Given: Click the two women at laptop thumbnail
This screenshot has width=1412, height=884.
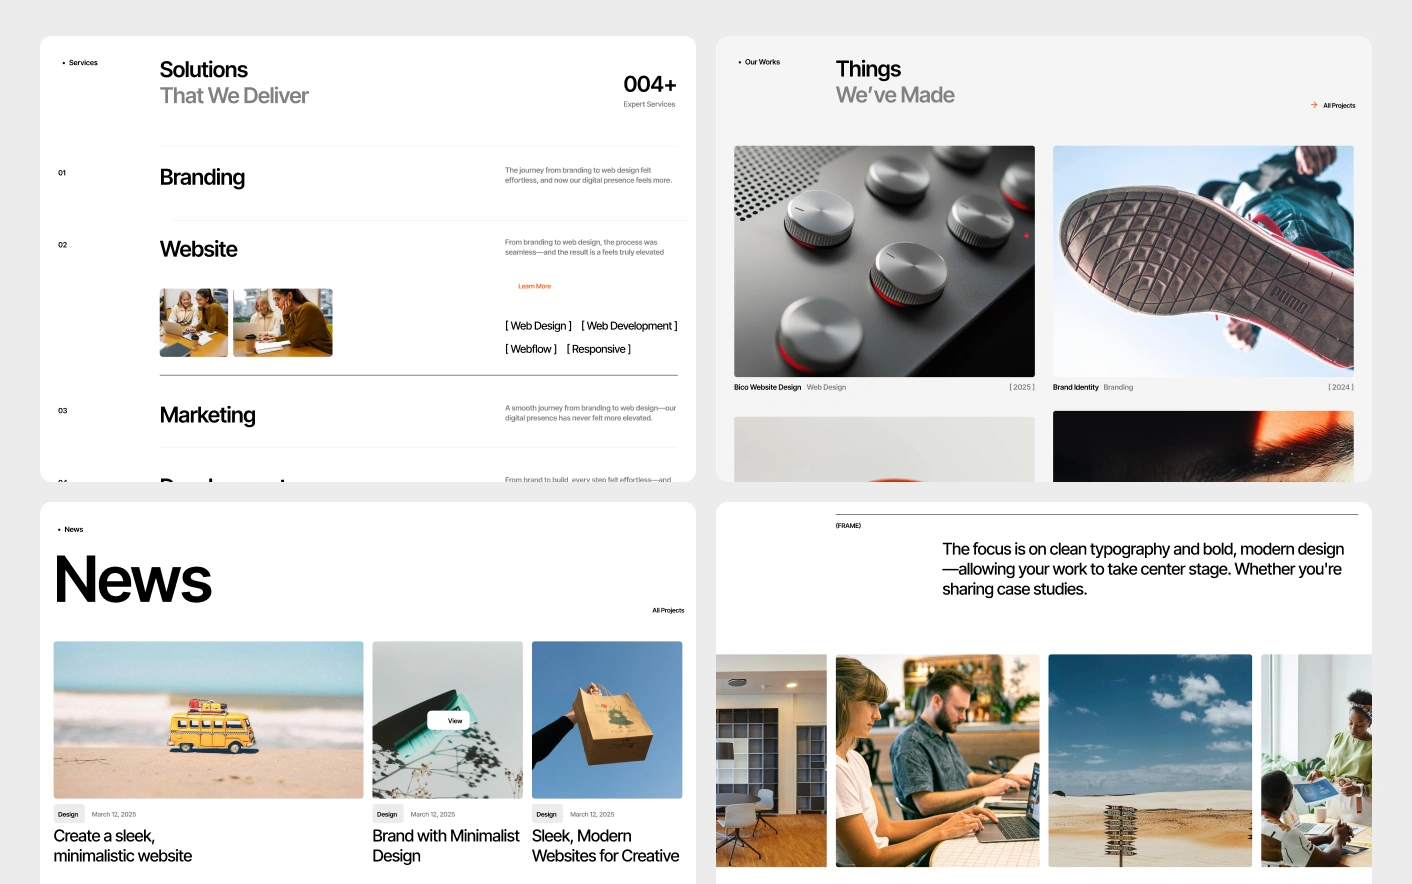Looking at the screenshot, I should [194, 323].
